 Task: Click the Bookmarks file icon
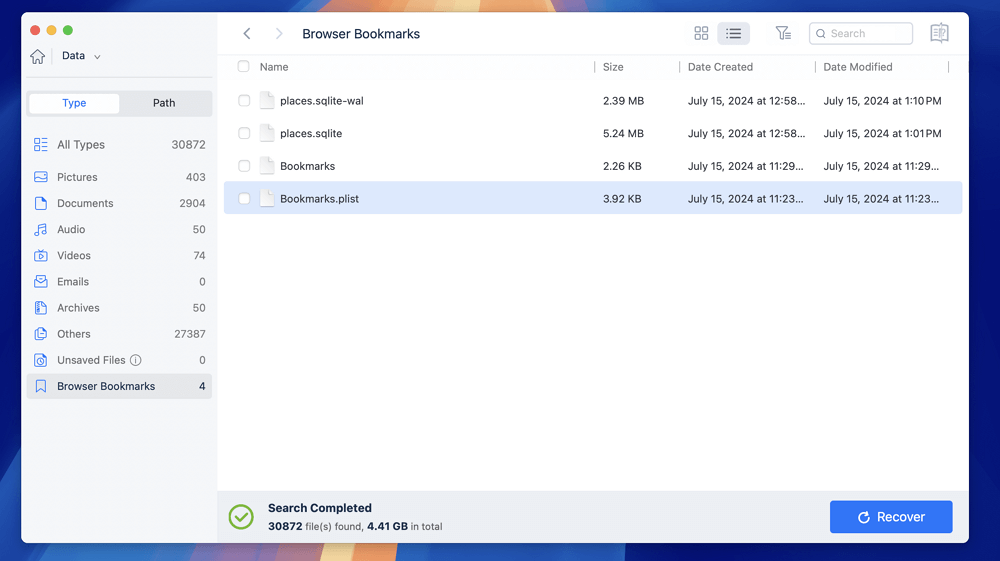(x=267, y=165)
